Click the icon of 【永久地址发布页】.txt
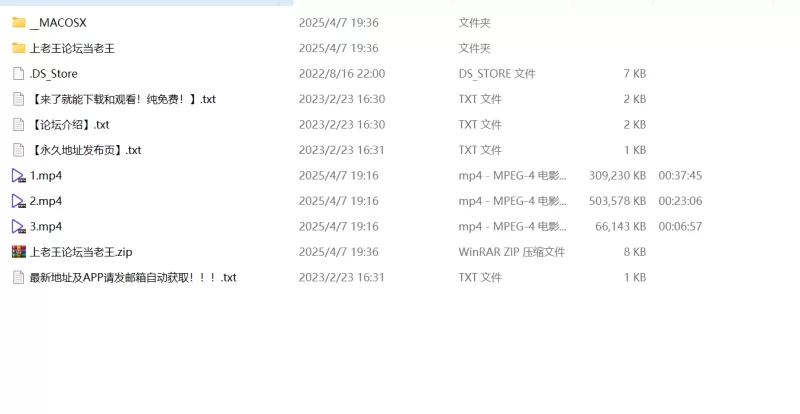The height and width of the screenshot is (414, 800). coord(18,150)
